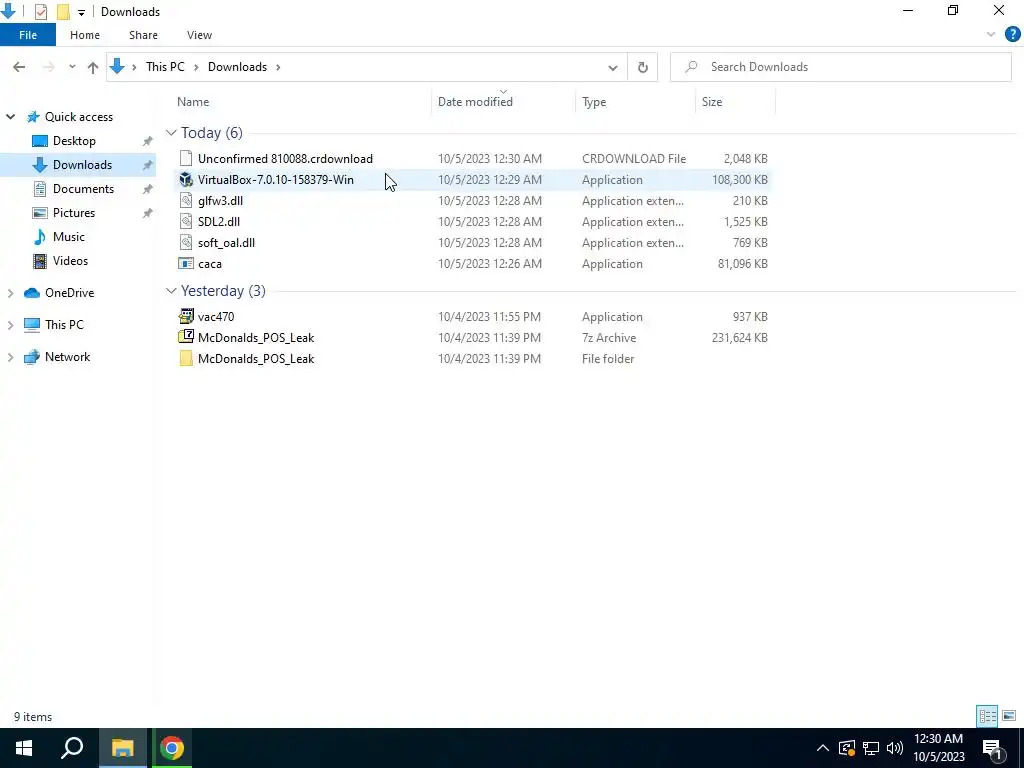This screenshot has height=768, width=1024.
Task: Click the Properties quick access toolbar icon
Action: tap(40, 11)
